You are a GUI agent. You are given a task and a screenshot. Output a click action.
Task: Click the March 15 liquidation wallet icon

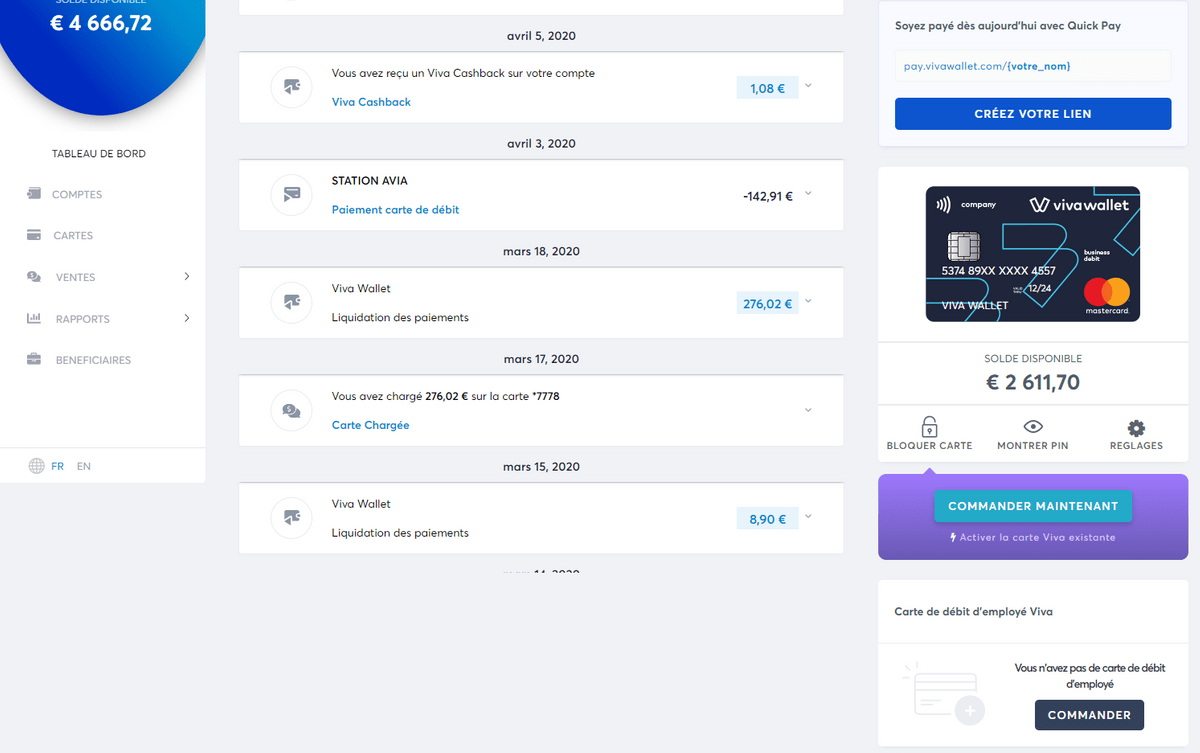[292, 518]
